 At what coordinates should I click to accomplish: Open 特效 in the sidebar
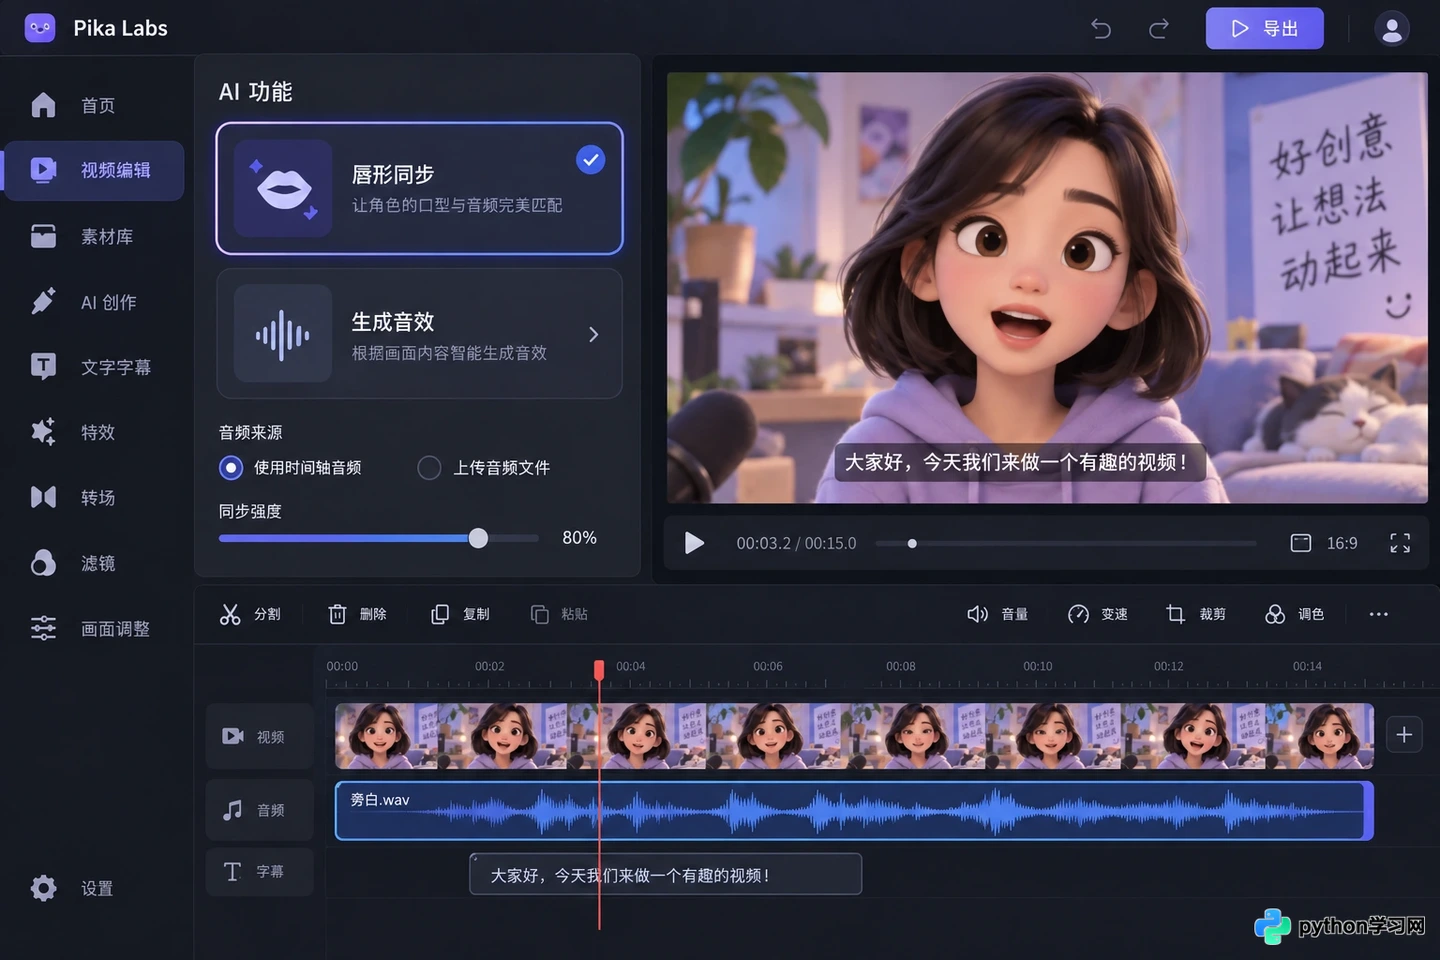(x=94, y=432)
